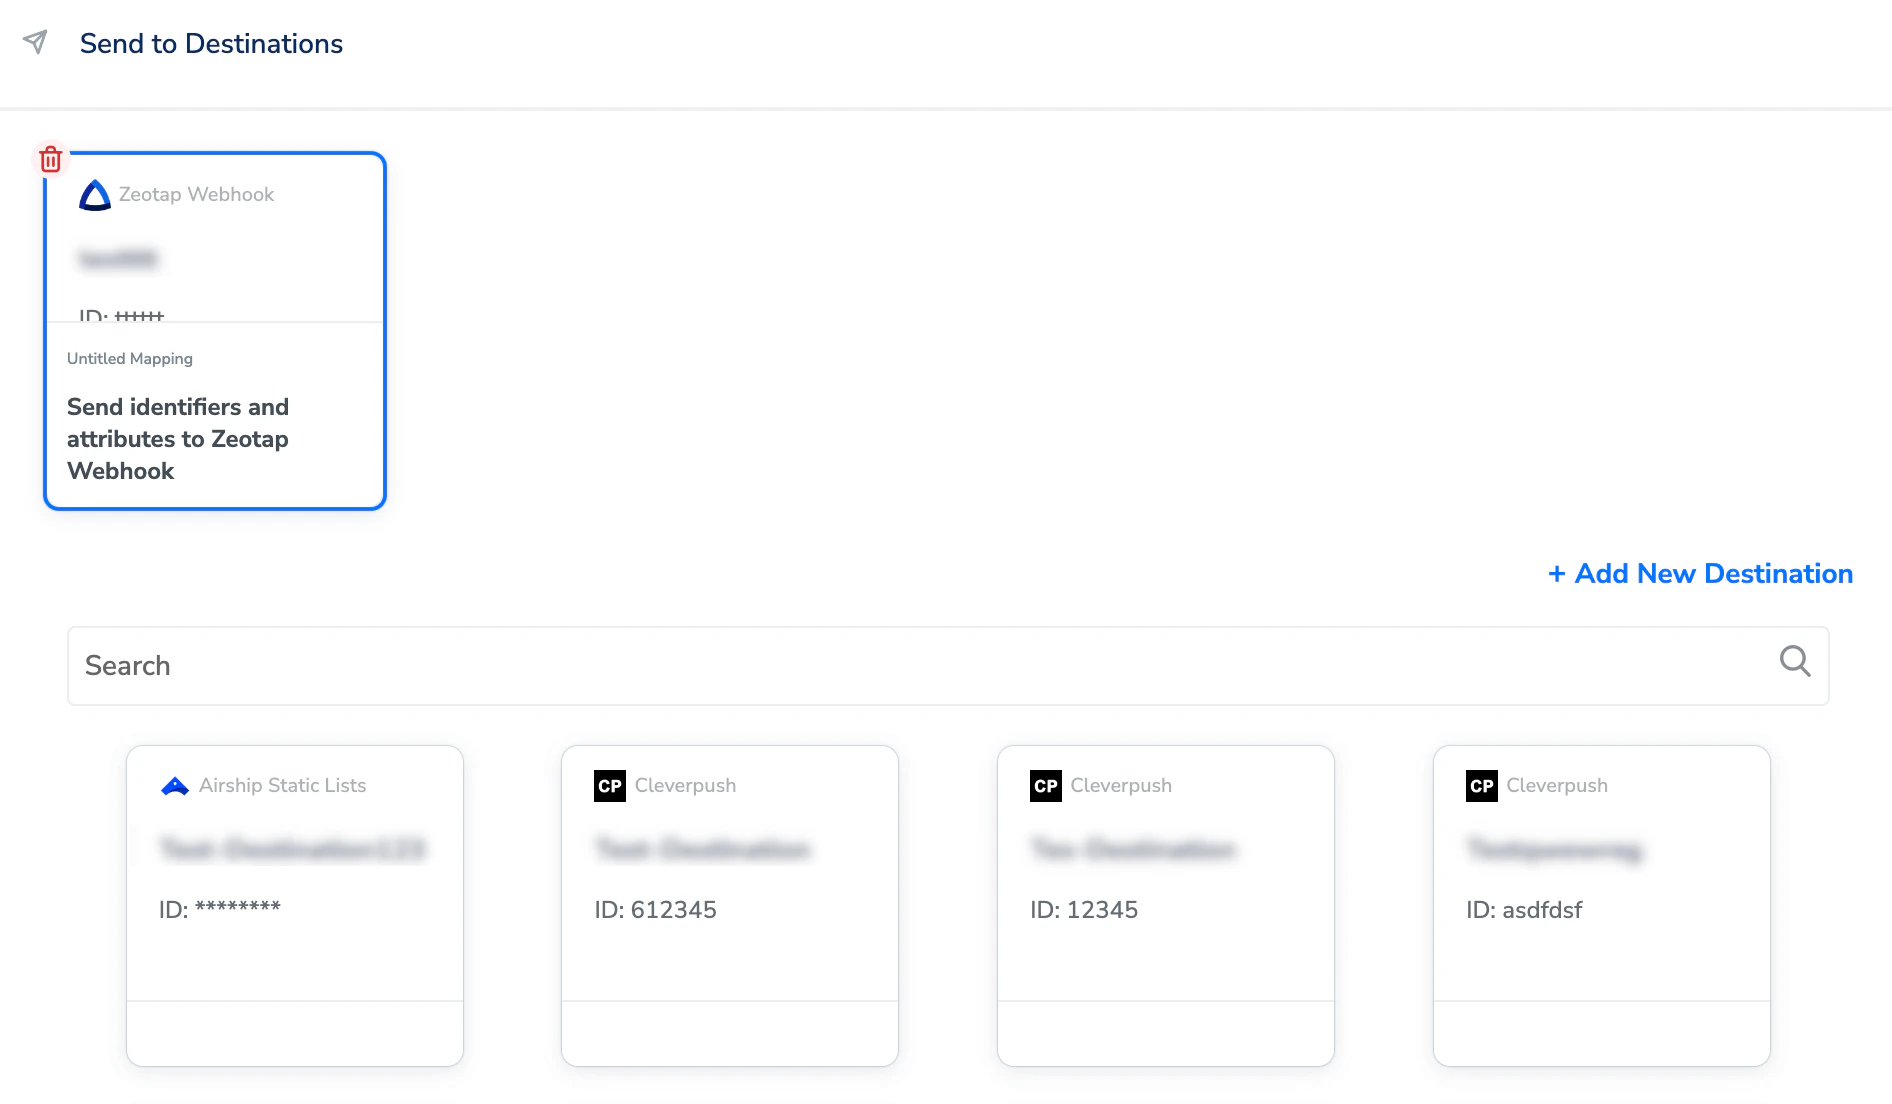Open the Untitled Mapping label
Image resolution: width=1892 pixels, height=1104 pixels.
[130, 359]
